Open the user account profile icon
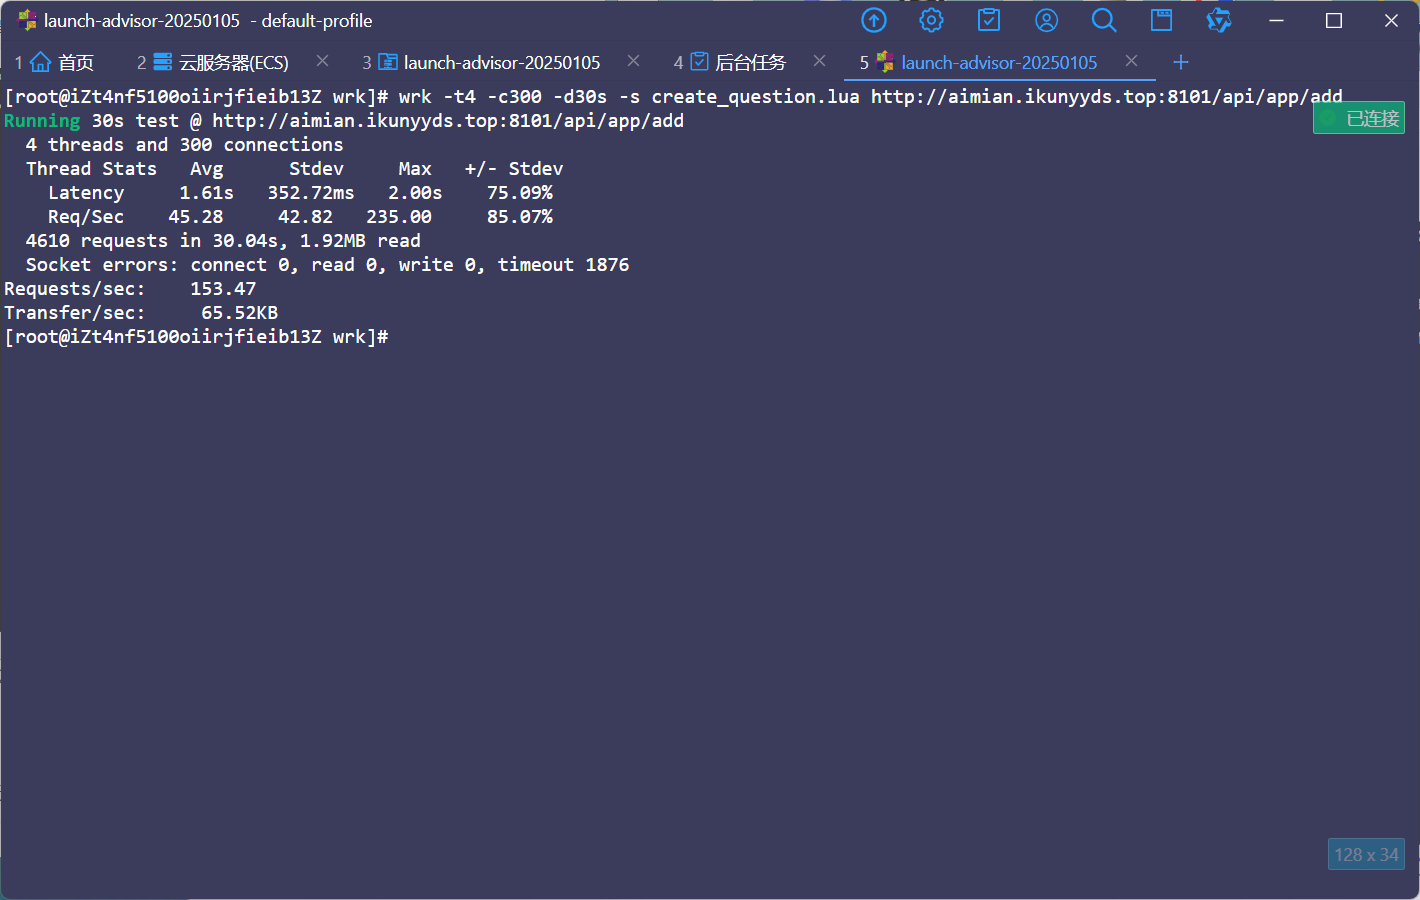1420x900 pixels. [x=1046, y=21]
